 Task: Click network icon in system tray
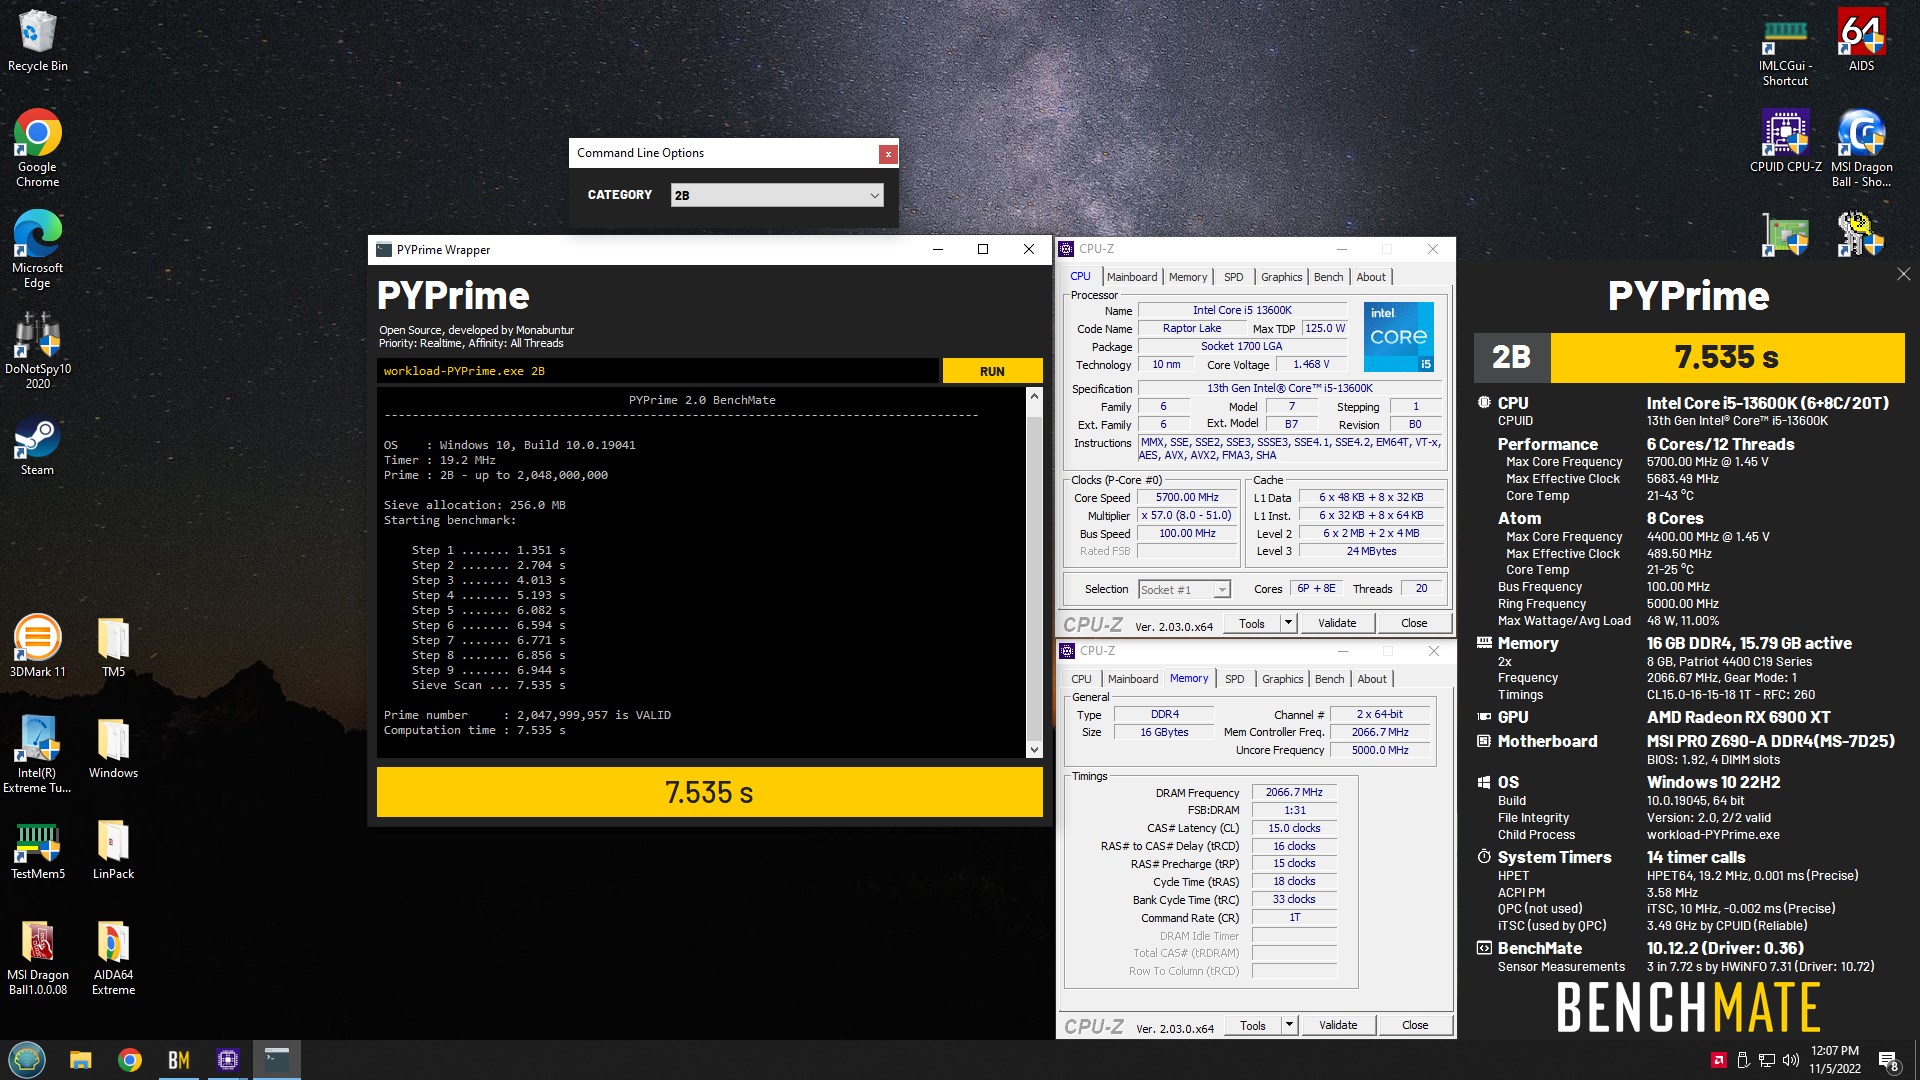point(1767,1060)
